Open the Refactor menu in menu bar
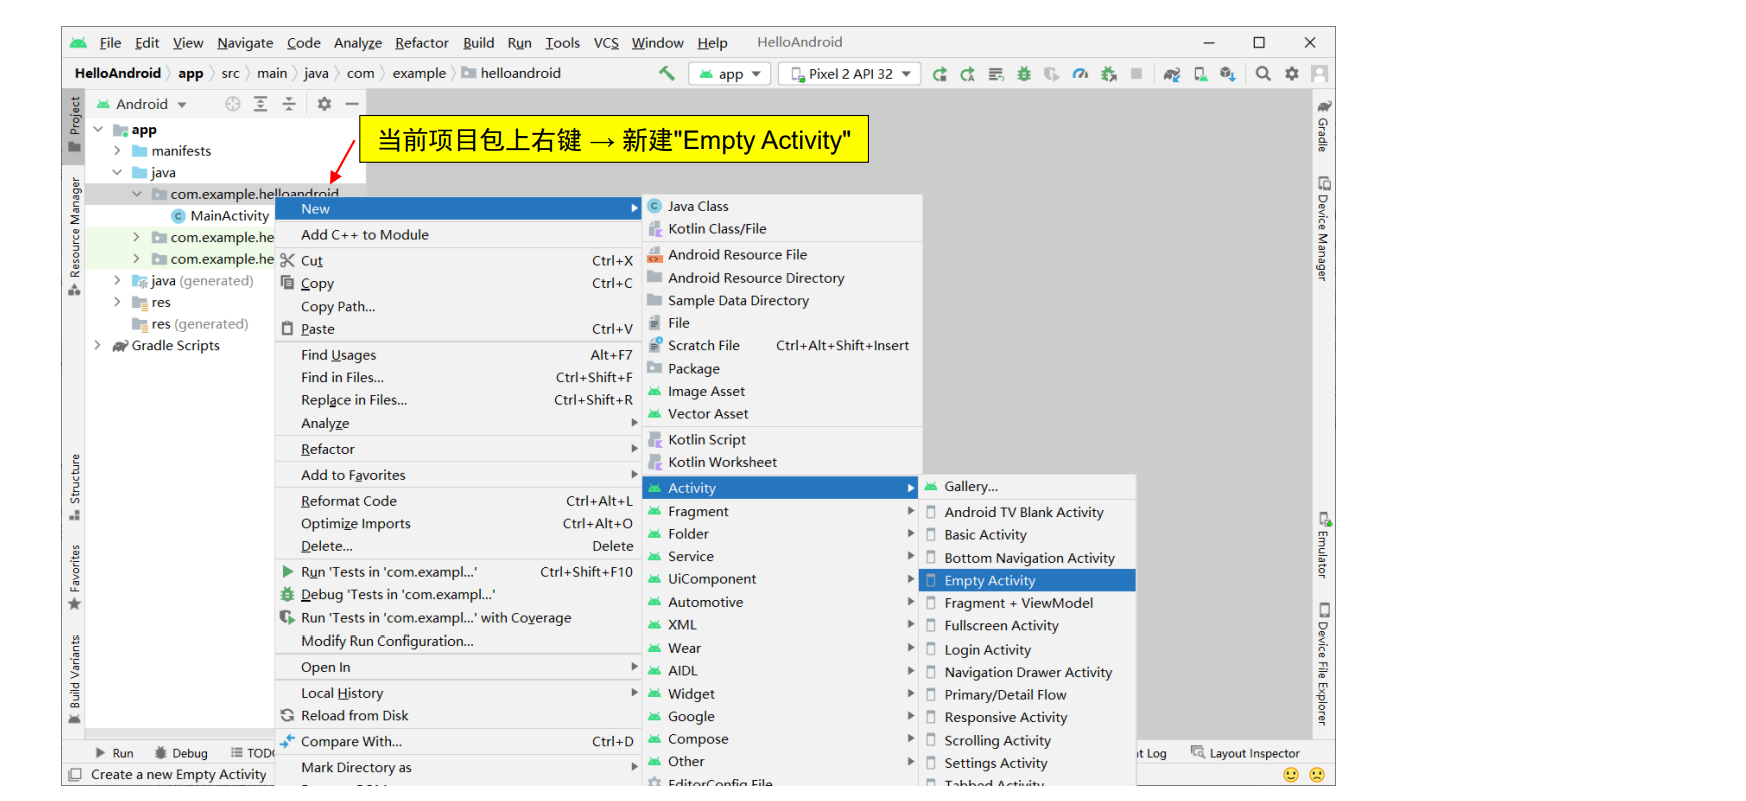1746x801 pixels. (421, 43)
